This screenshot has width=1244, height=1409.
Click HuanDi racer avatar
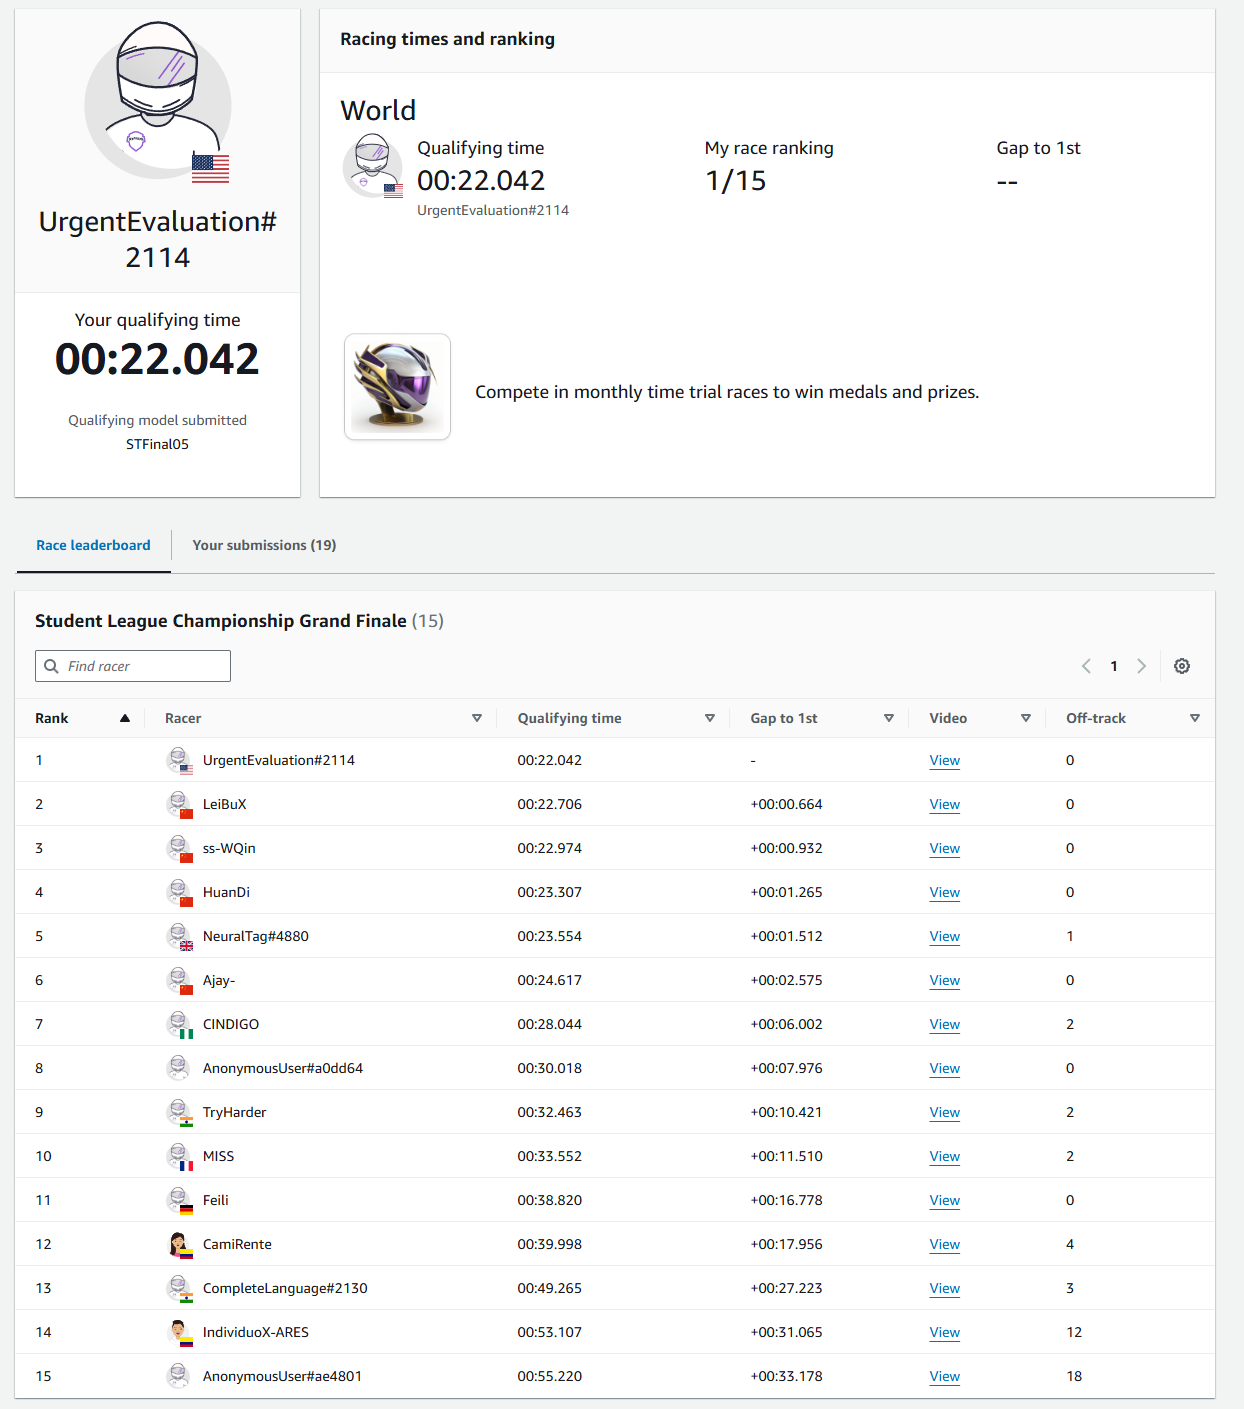[179, 892]
